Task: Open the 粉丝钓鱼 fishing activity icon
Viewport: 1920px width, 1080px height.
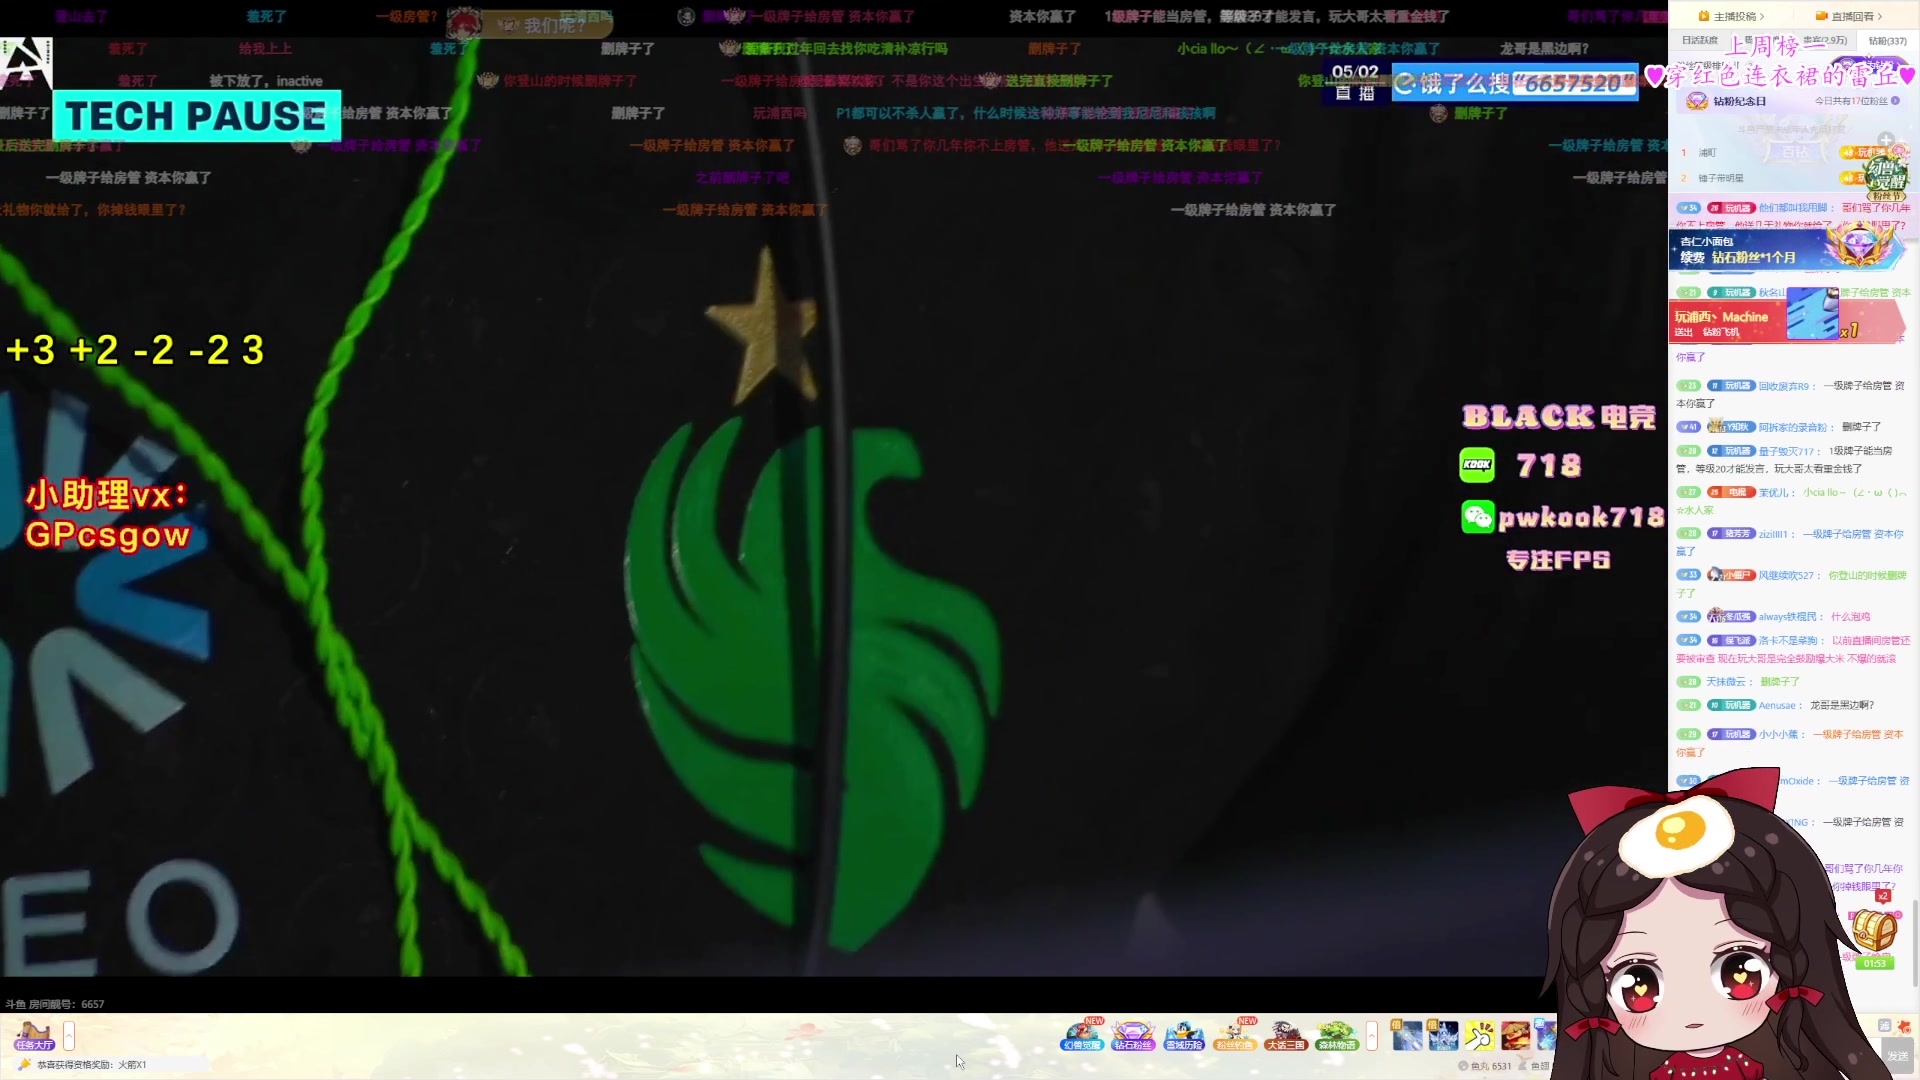Action: click(1234, 1035)
